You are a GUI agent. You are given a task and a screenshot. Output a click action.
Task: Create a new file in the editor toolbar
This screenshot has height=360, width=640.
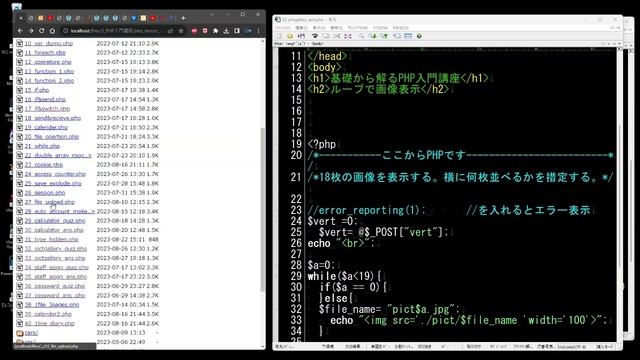[280, 36]
